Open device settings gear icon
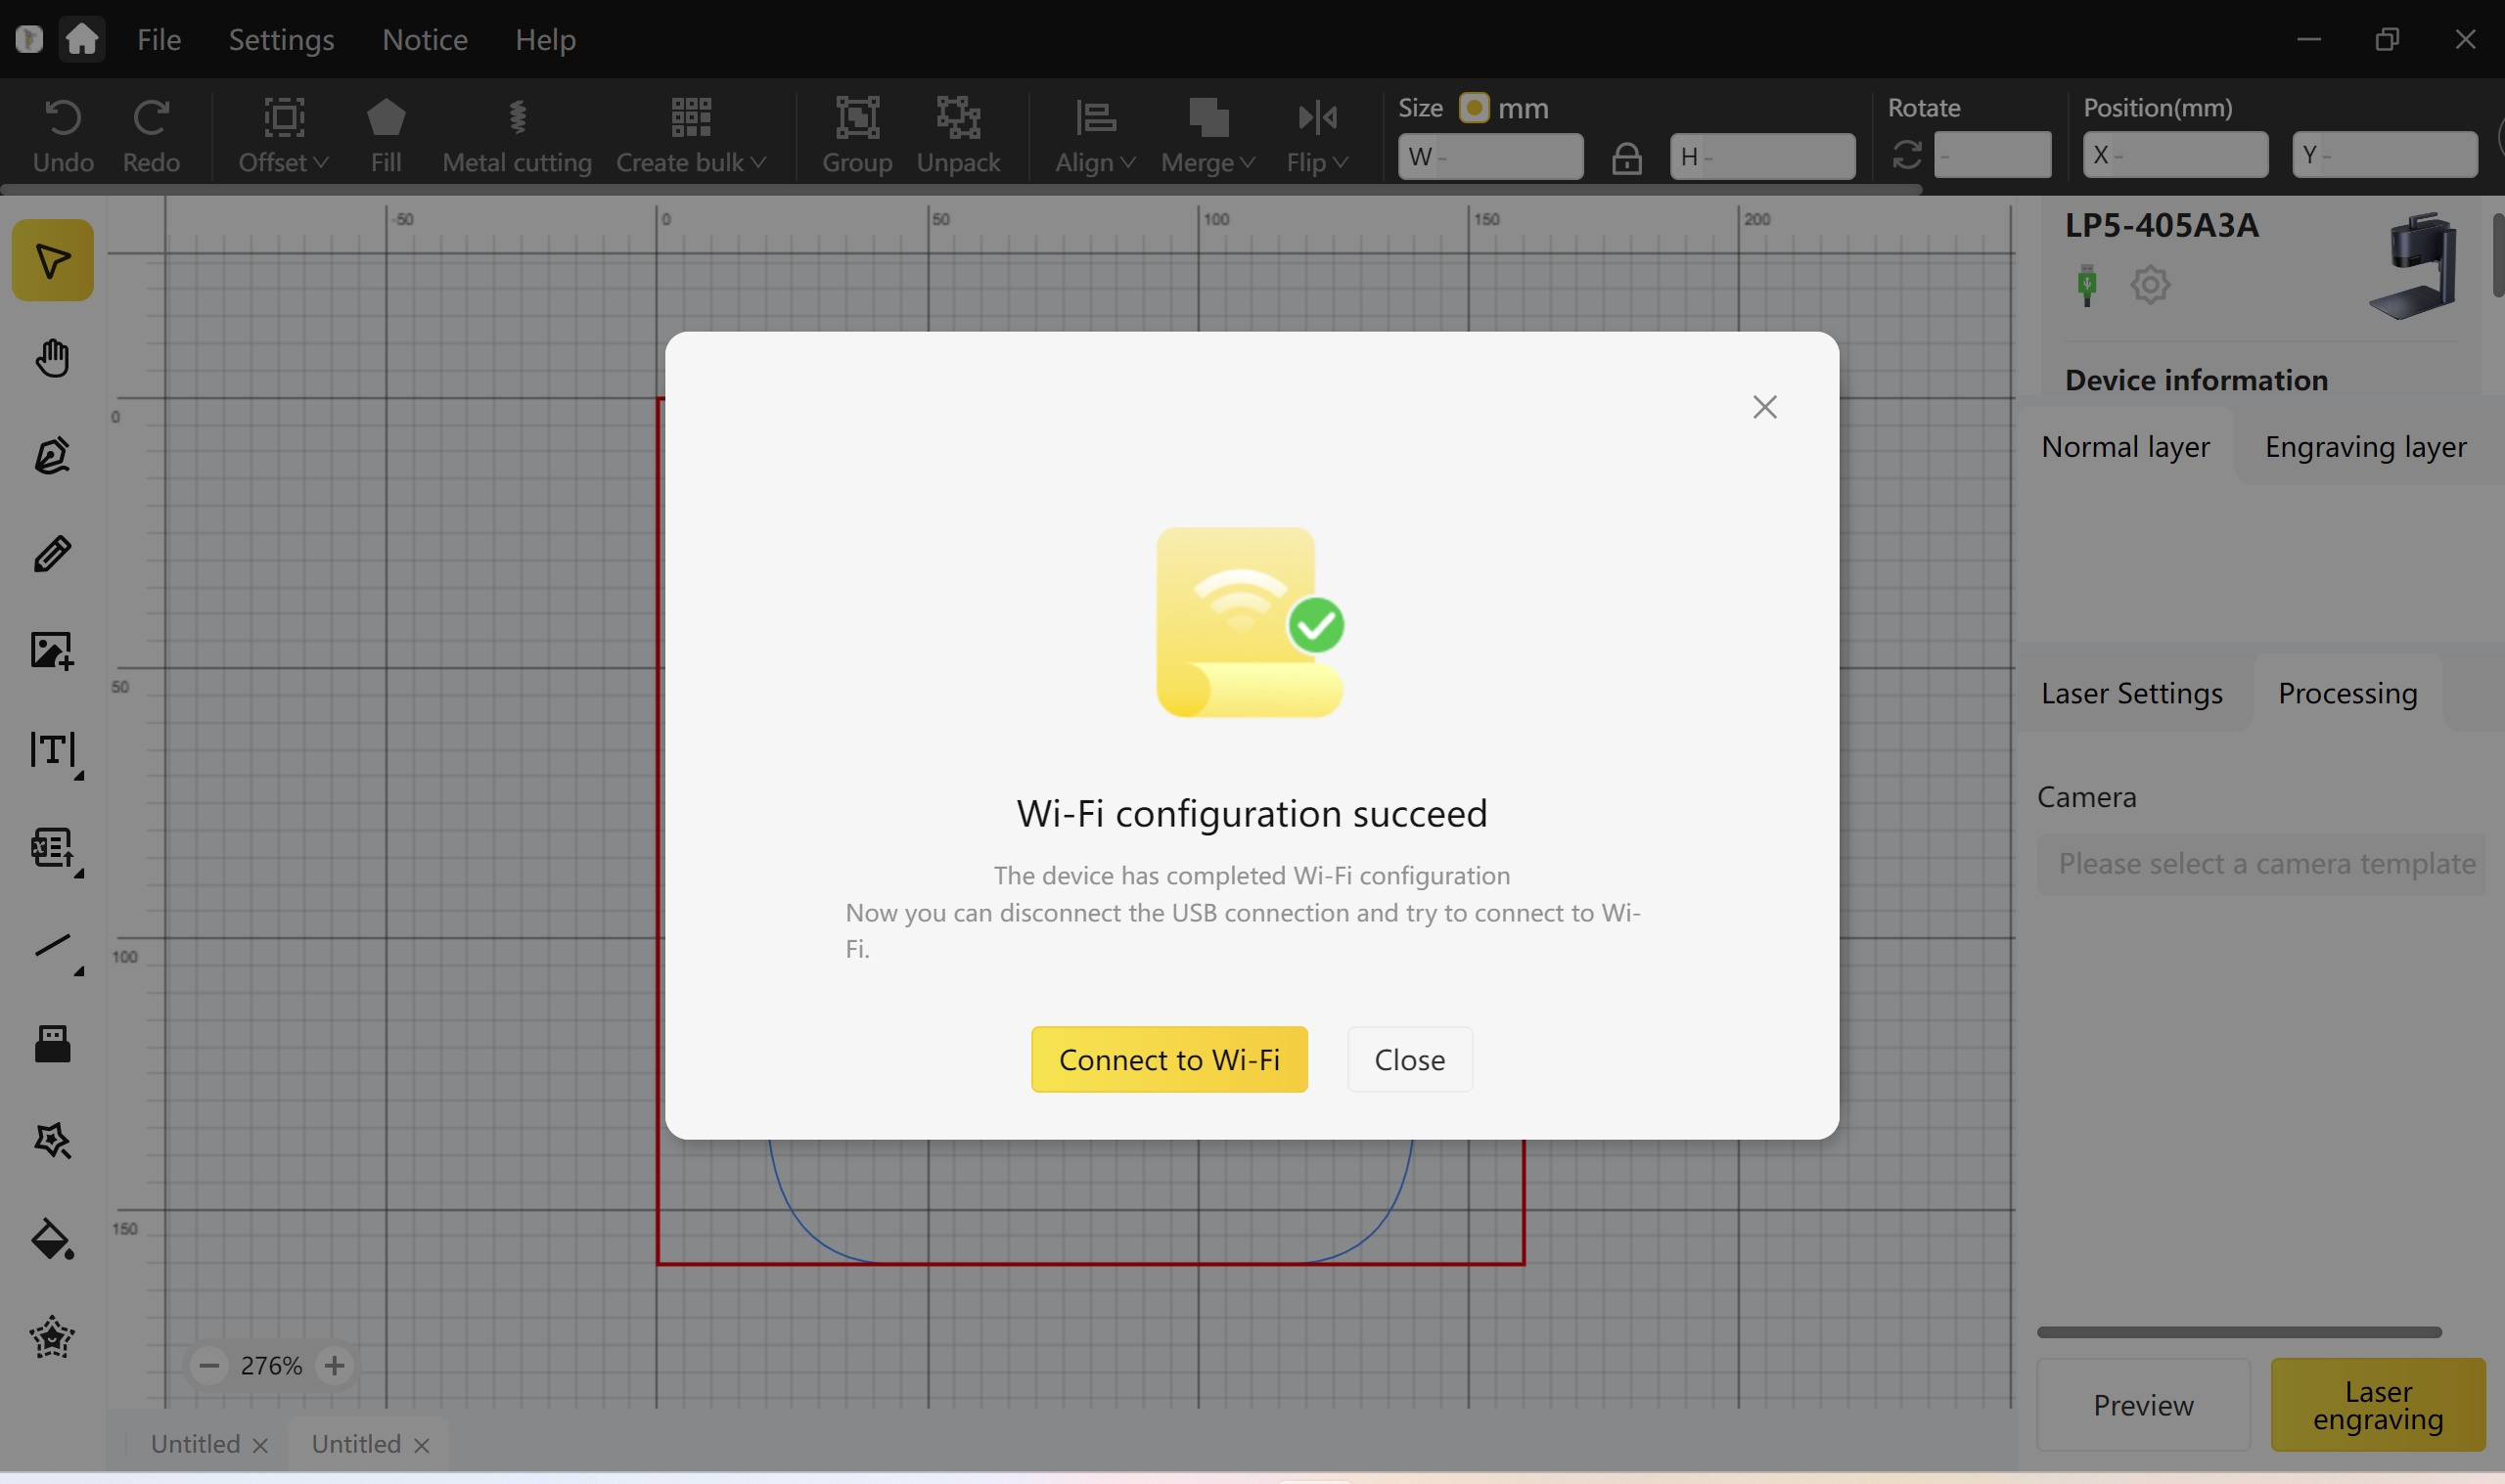Image resolution: width=2505 pixels, height=1484 pixels. (x=2149, y=286)
